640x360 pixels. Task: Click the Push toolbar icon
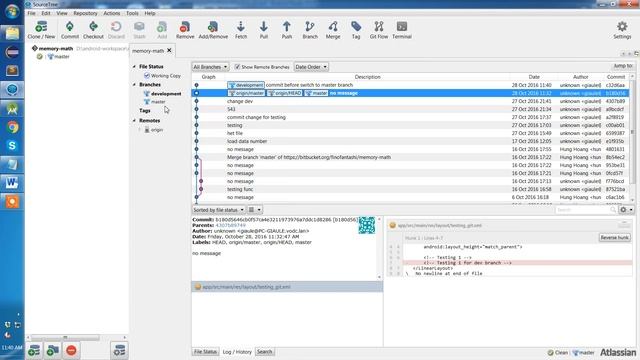point(287,30)
